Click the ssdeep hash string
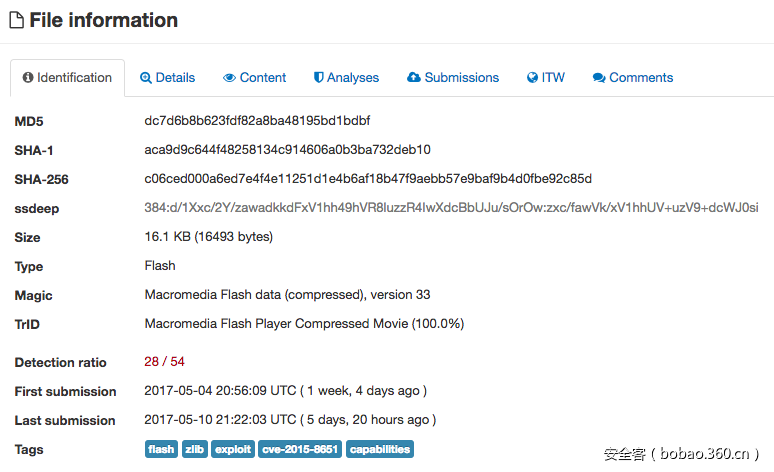This screenshot has width=774, height=472. (x=451, y=208)
